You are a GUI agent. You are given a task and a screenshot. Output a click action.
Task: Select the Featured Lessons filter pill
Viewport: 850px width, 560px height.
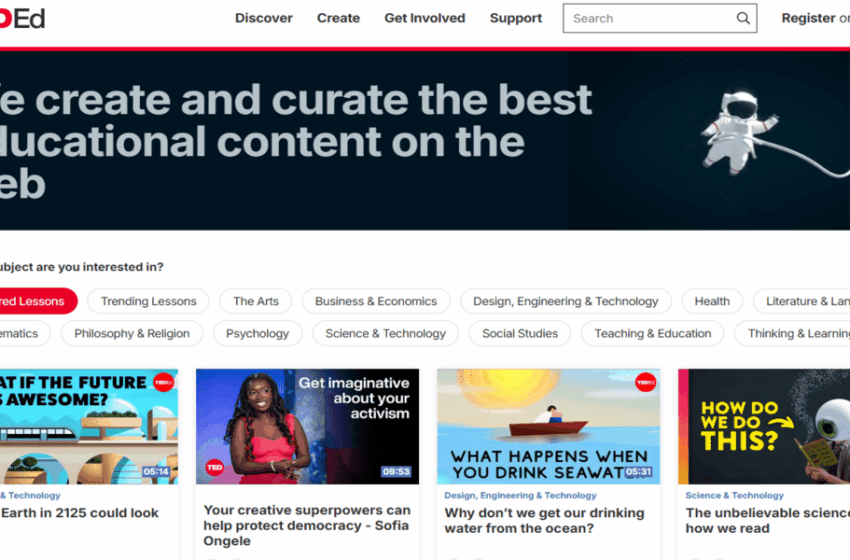[x=38, y=301]
